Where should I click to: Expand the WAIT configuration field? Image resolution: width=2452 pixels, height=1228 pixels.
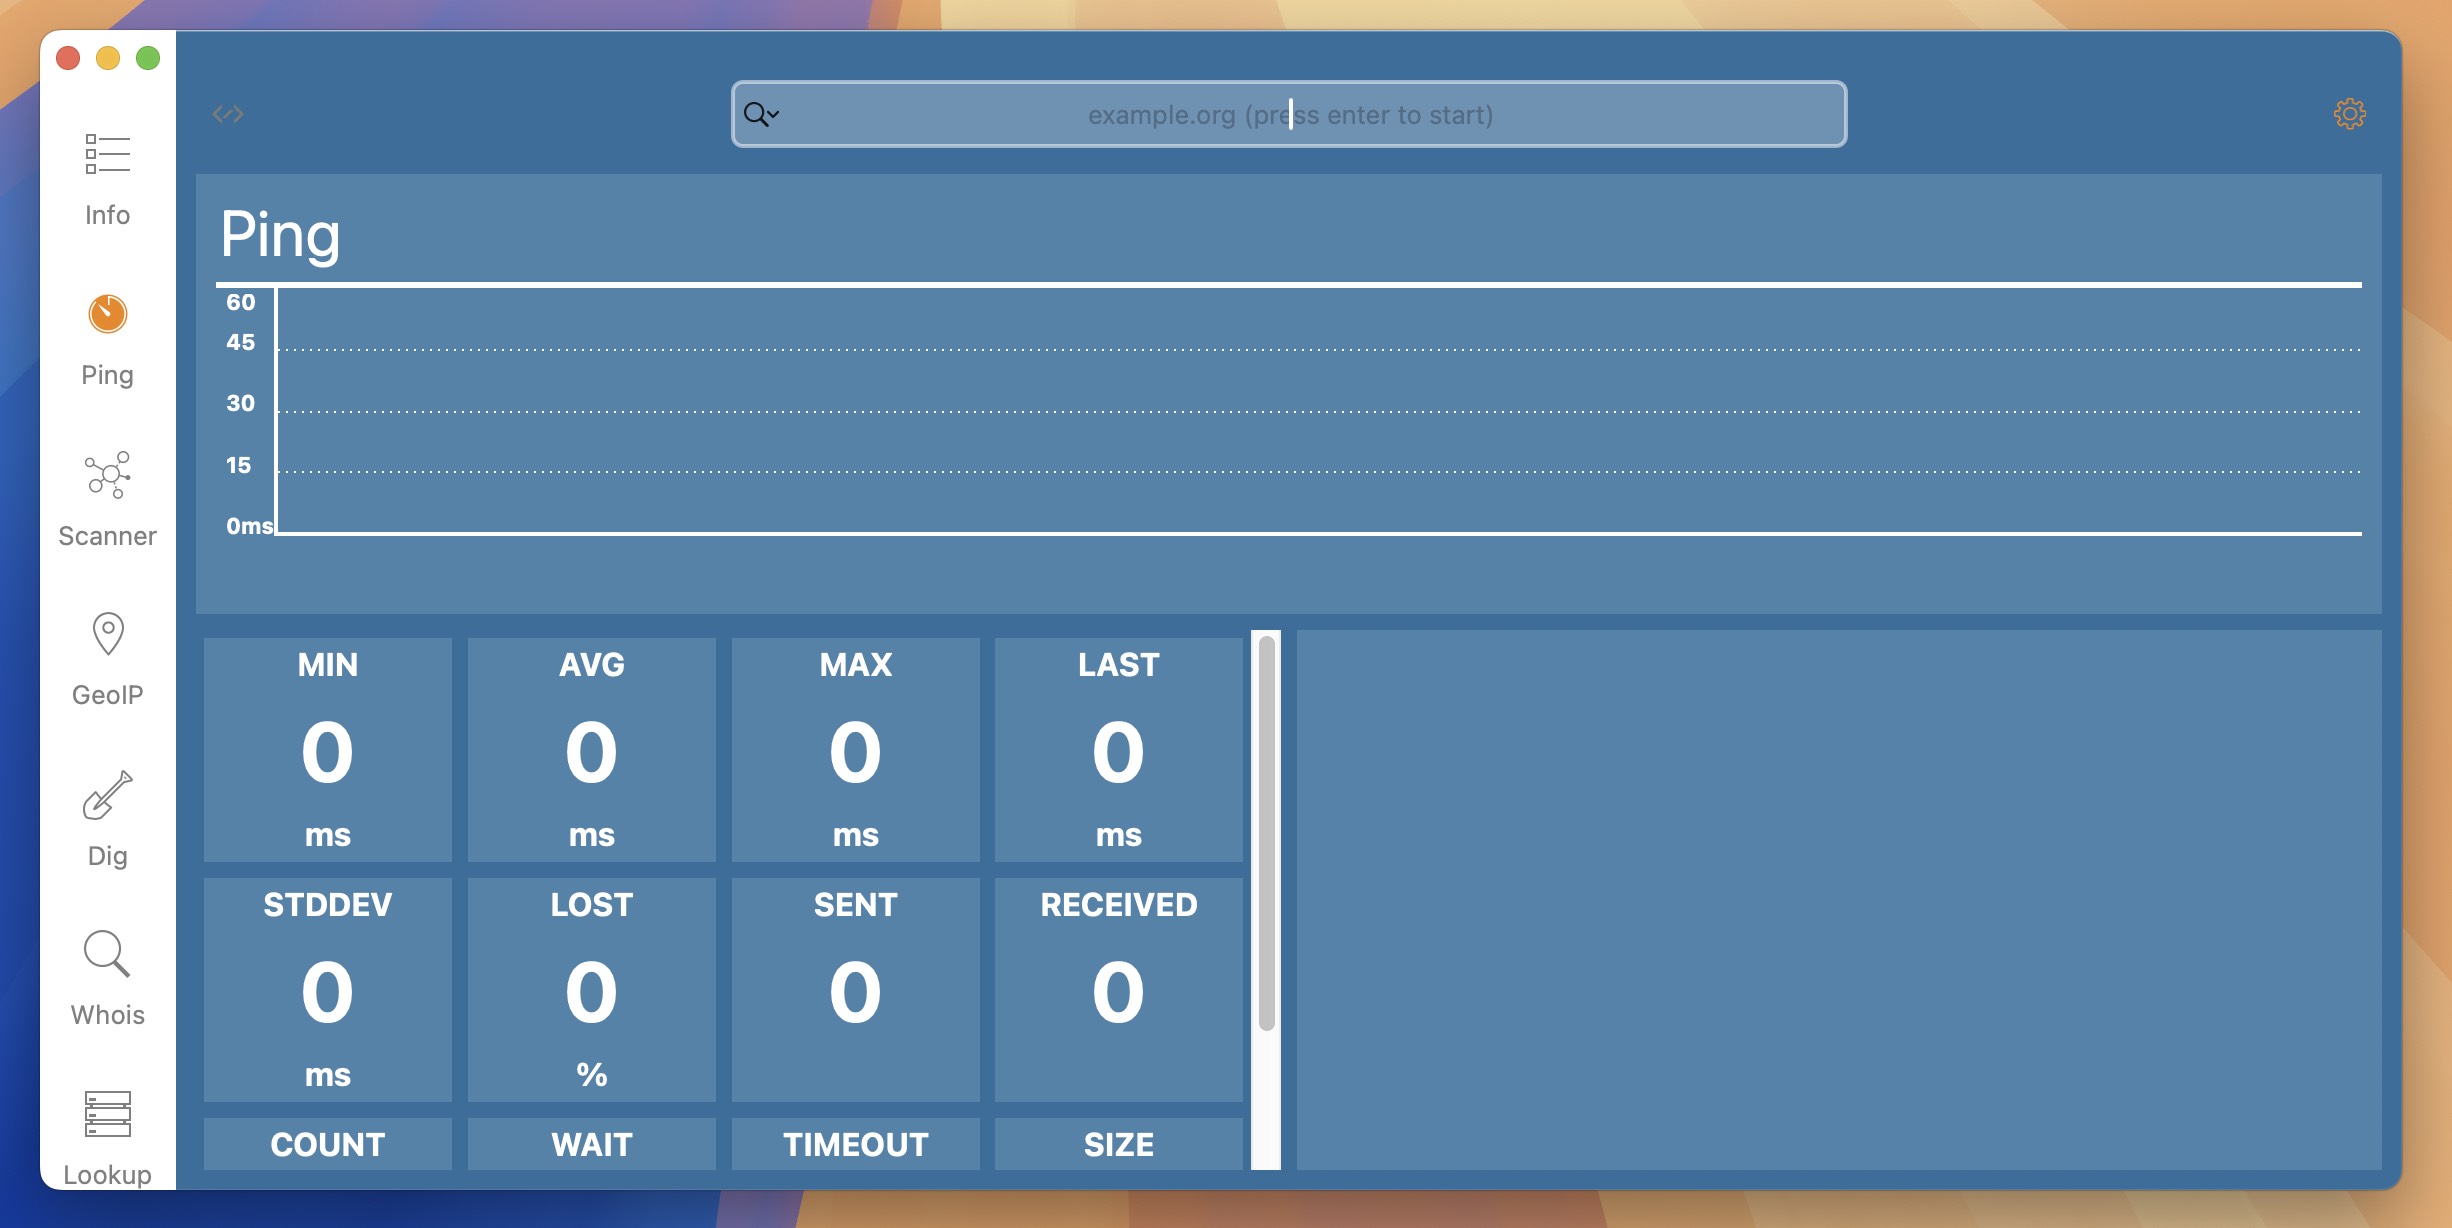592,1143
